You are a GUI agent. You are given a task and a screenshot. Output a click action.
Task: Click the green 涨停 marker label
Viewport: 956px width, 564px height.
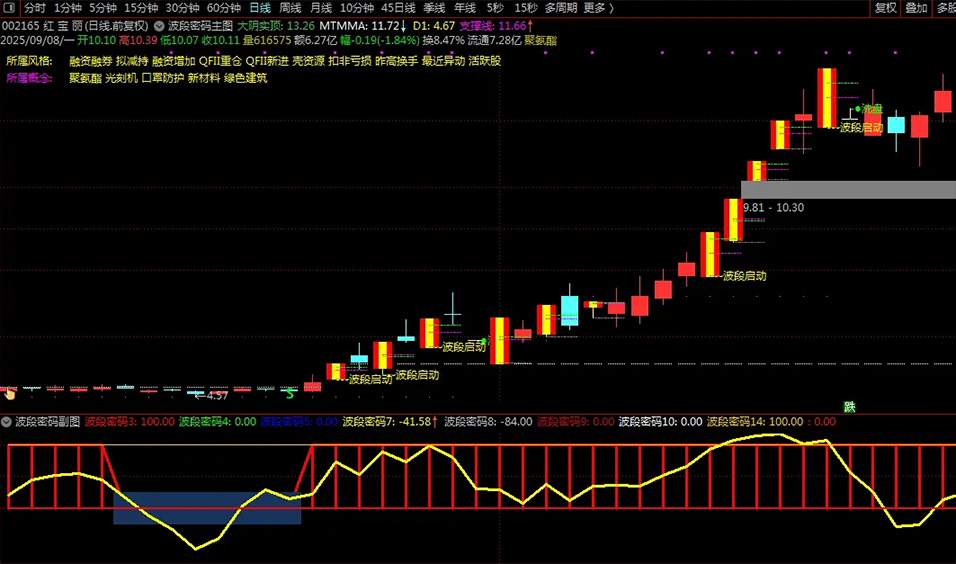pos(871,108)
